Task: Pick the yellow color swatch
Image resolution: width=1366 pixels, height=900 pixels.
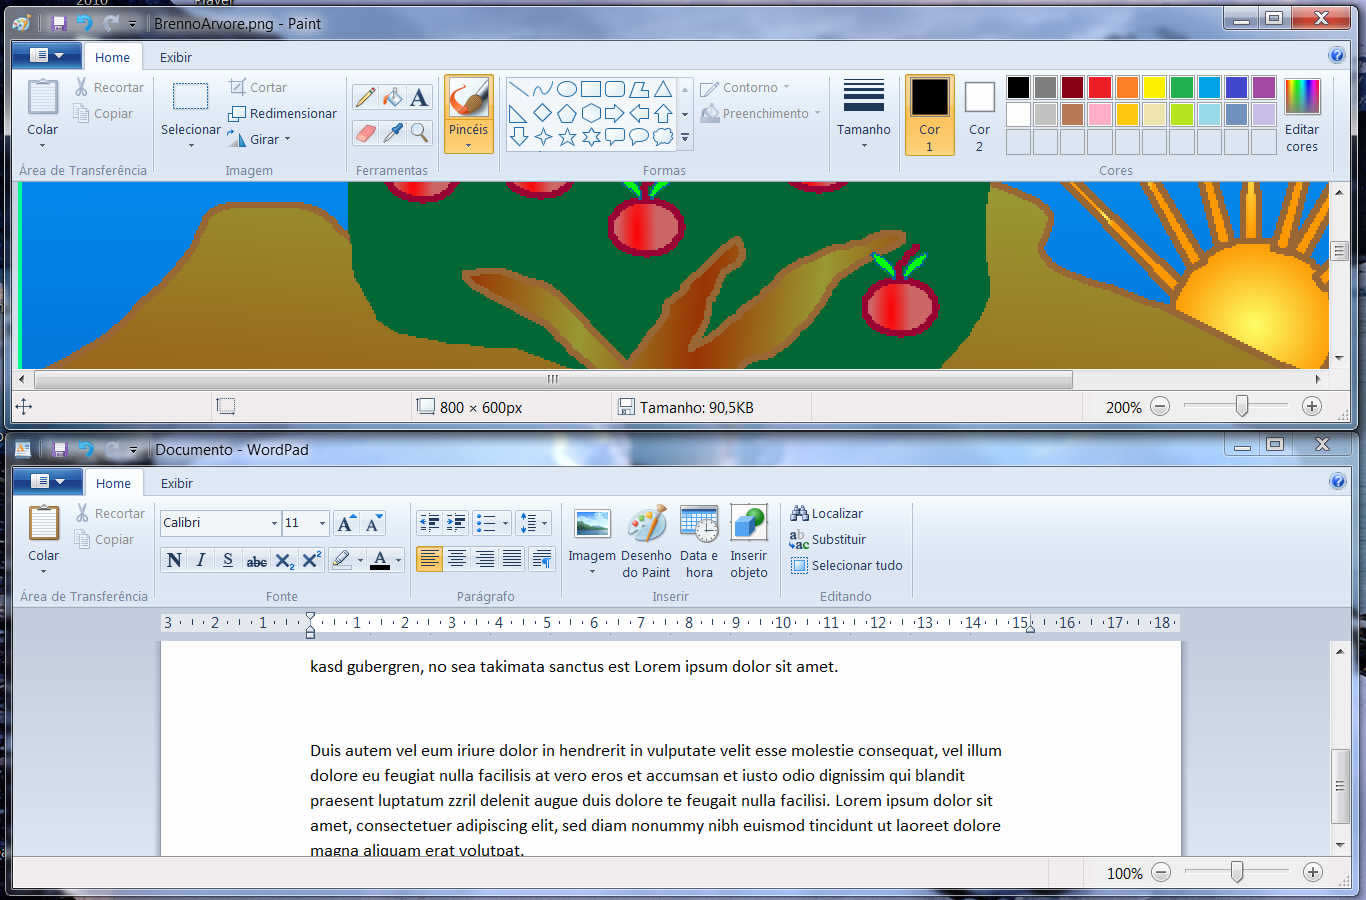Action: 1154,88
